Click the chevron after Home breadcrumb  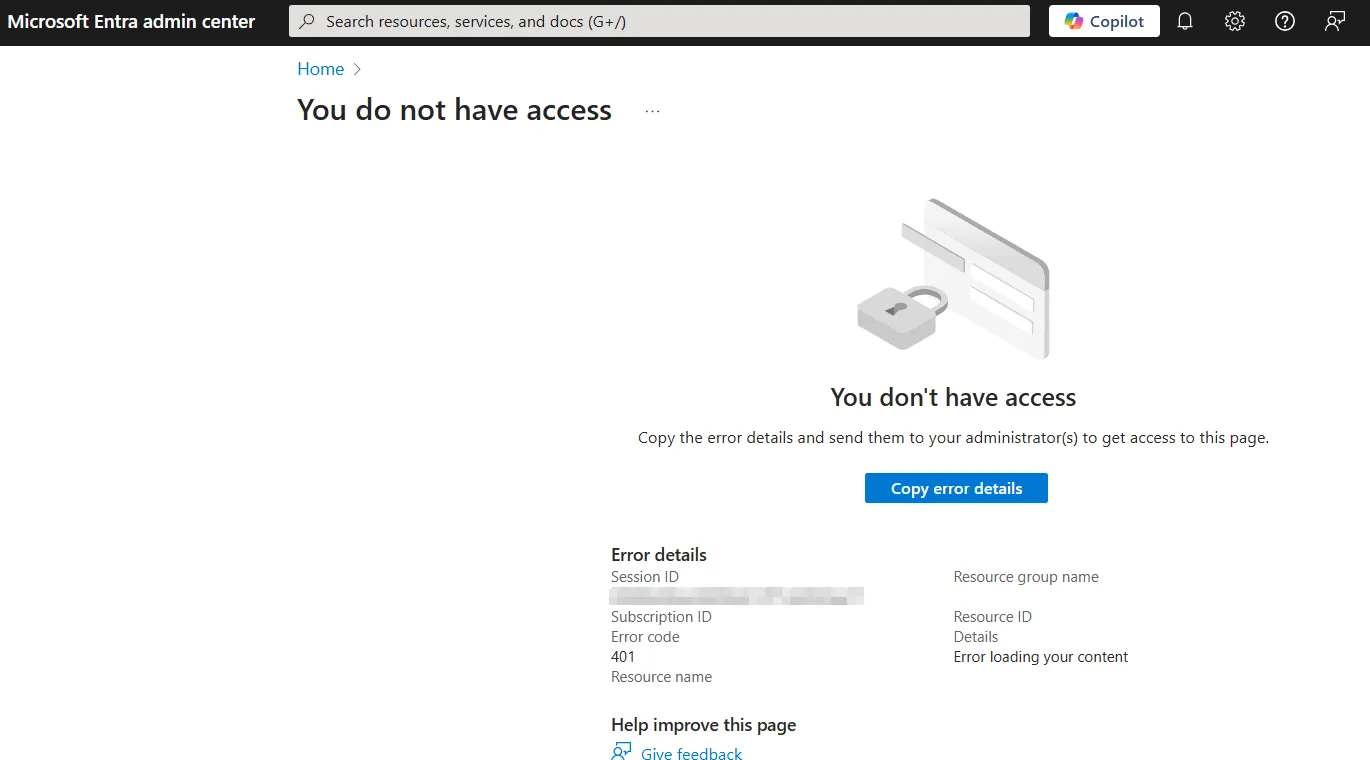click(x=358, y=69)
